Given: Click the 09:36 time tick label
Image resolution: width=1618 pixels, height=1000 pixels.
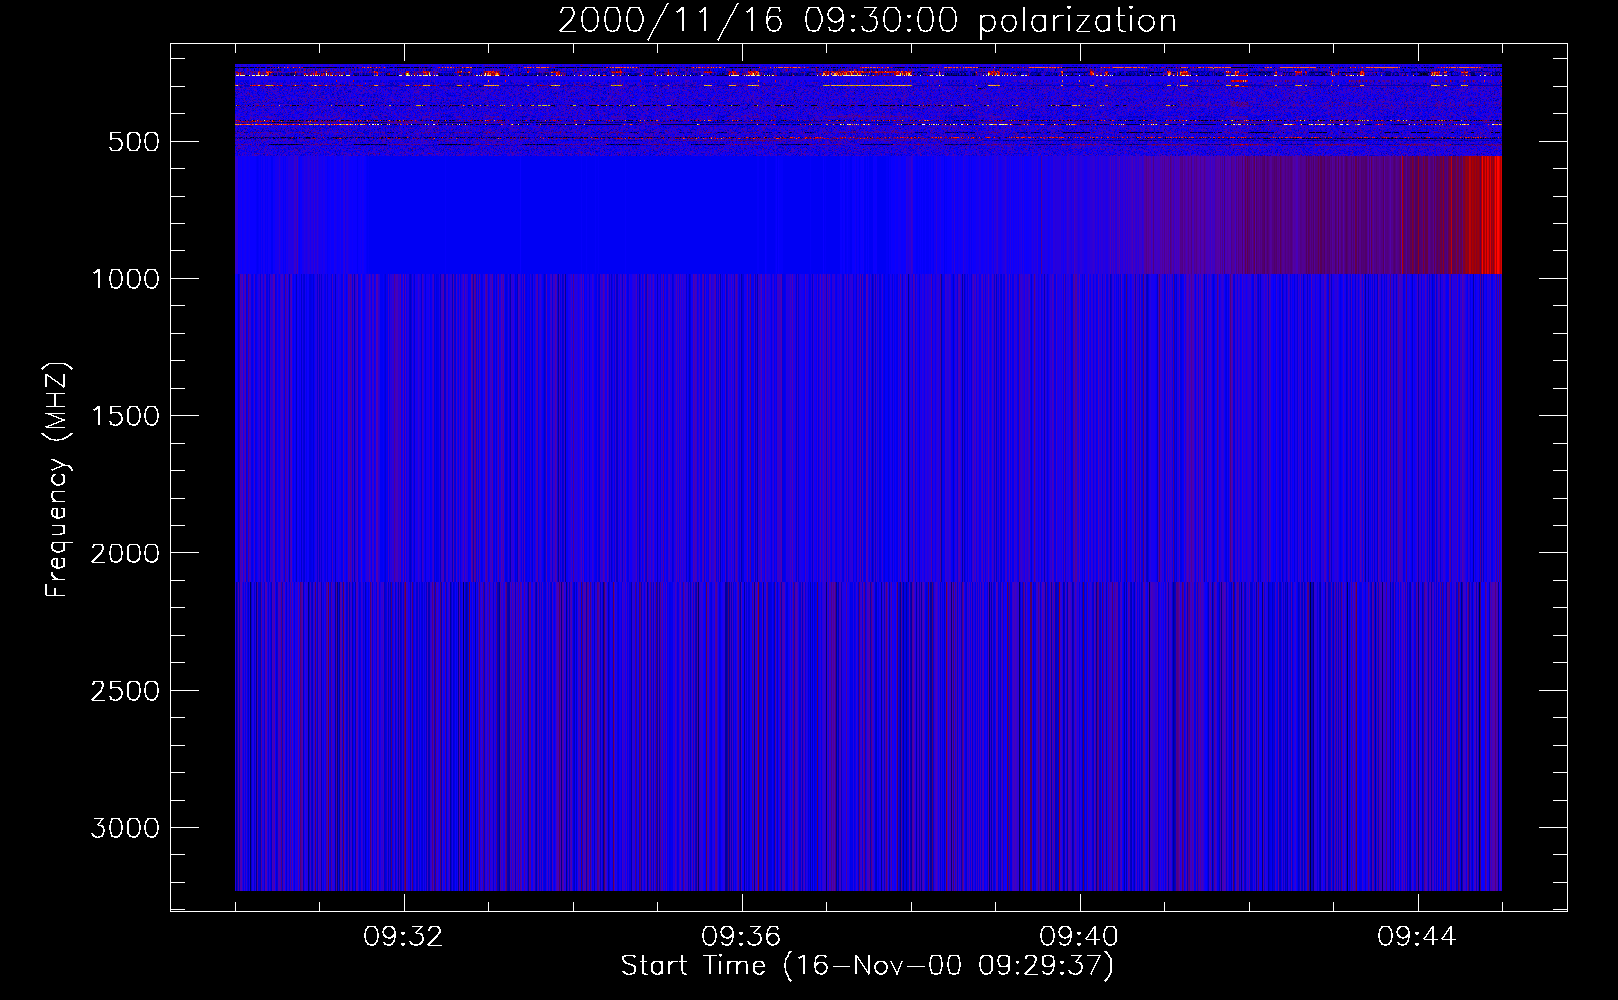Looking at the screenshot, I should 741,937.
